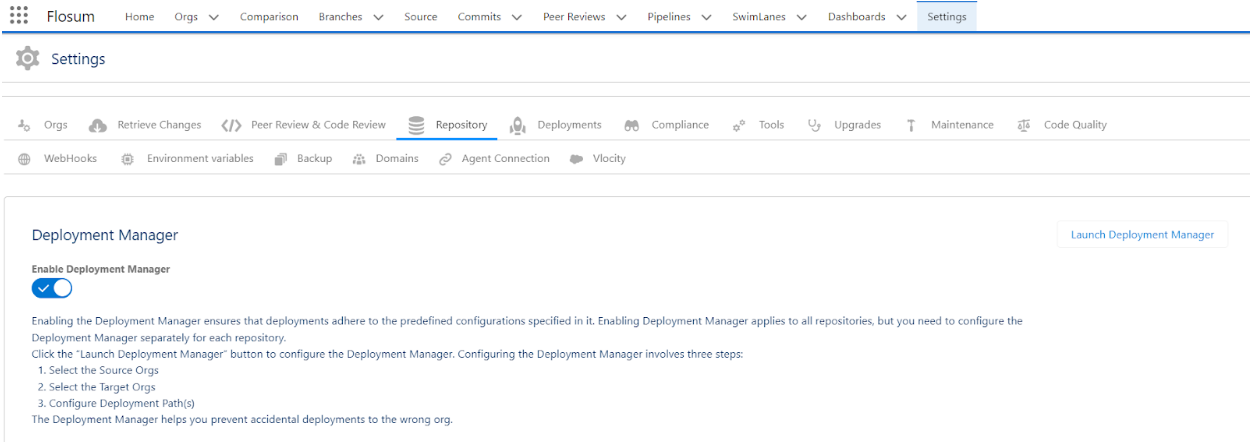This screenshot has height=442, width=1256.
Task: Open the Domains settings section
Action: pos(397,159)
